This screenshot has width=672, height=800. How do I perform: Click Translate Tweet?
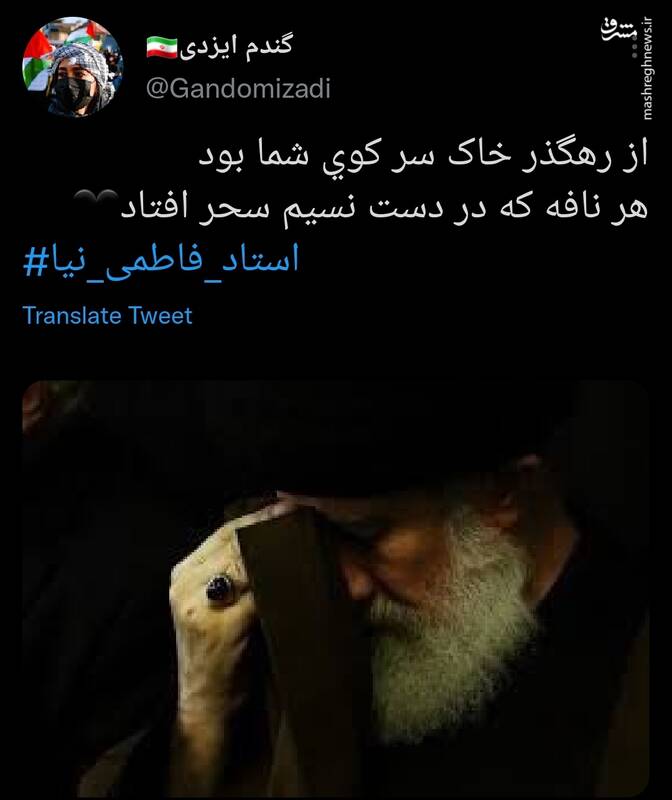pos(107,316)
